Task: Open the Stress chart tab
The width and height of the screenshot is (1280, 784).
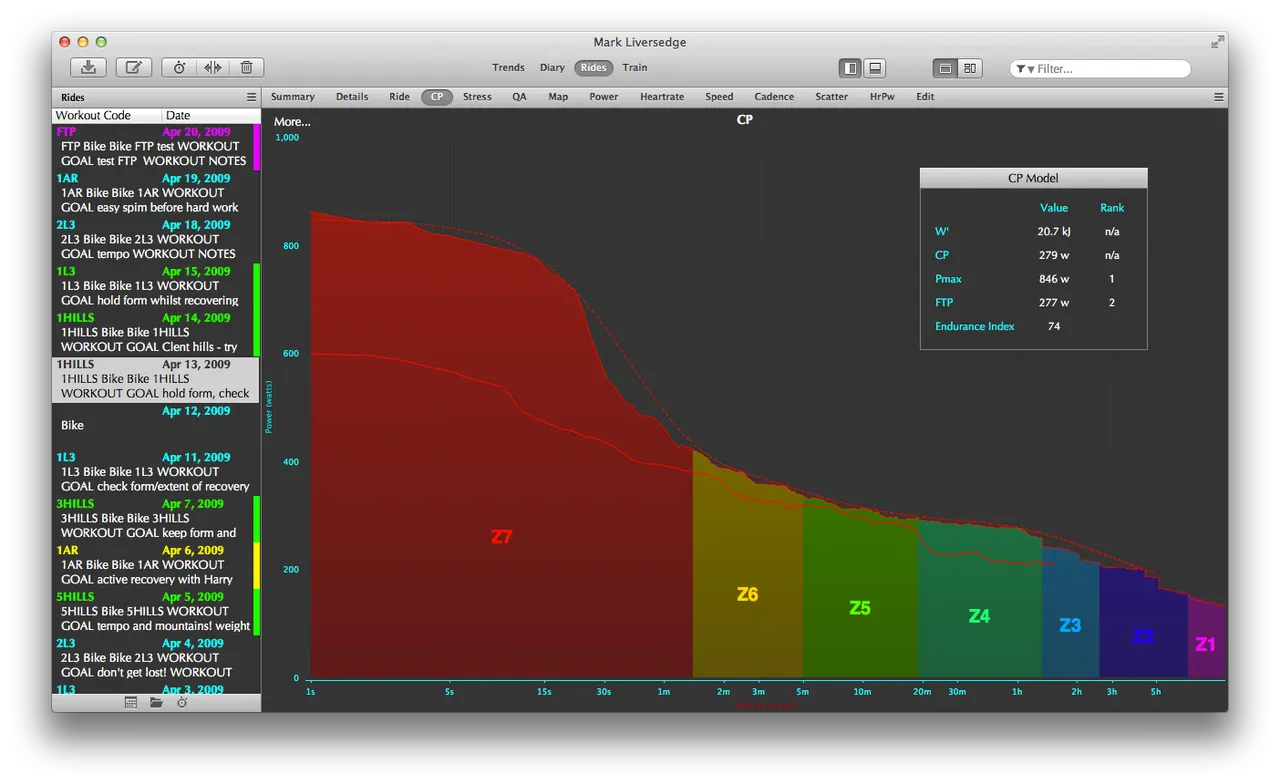Action: click(477, 97)
